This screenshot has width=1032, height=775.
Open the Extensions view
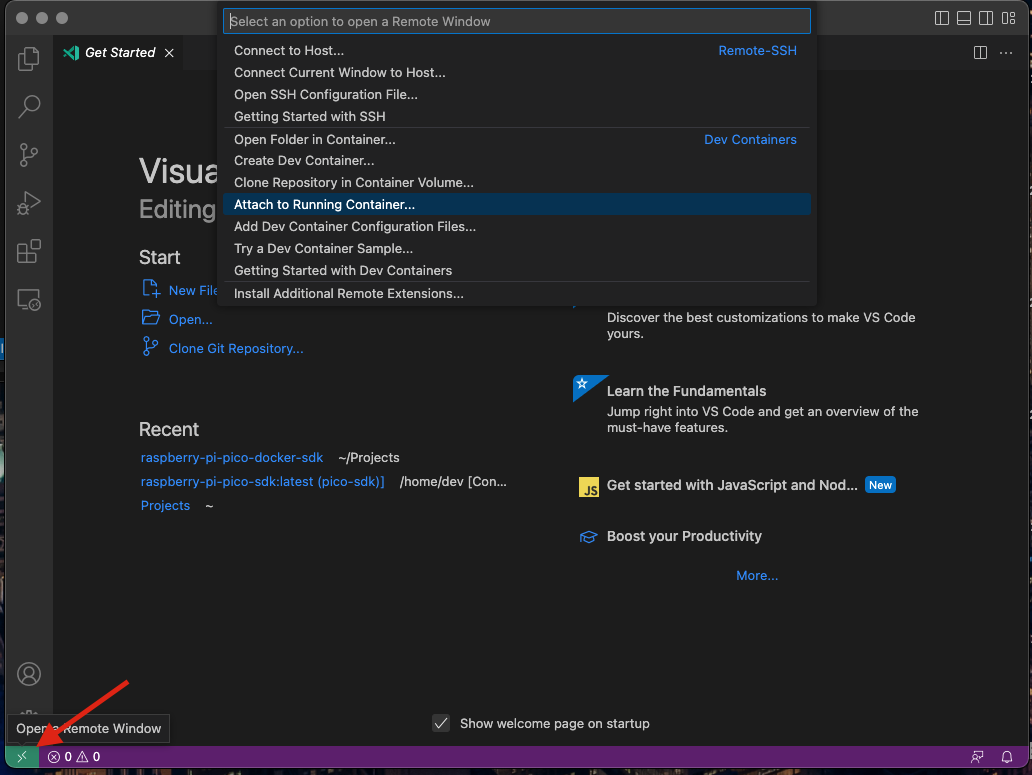point(28,251)
